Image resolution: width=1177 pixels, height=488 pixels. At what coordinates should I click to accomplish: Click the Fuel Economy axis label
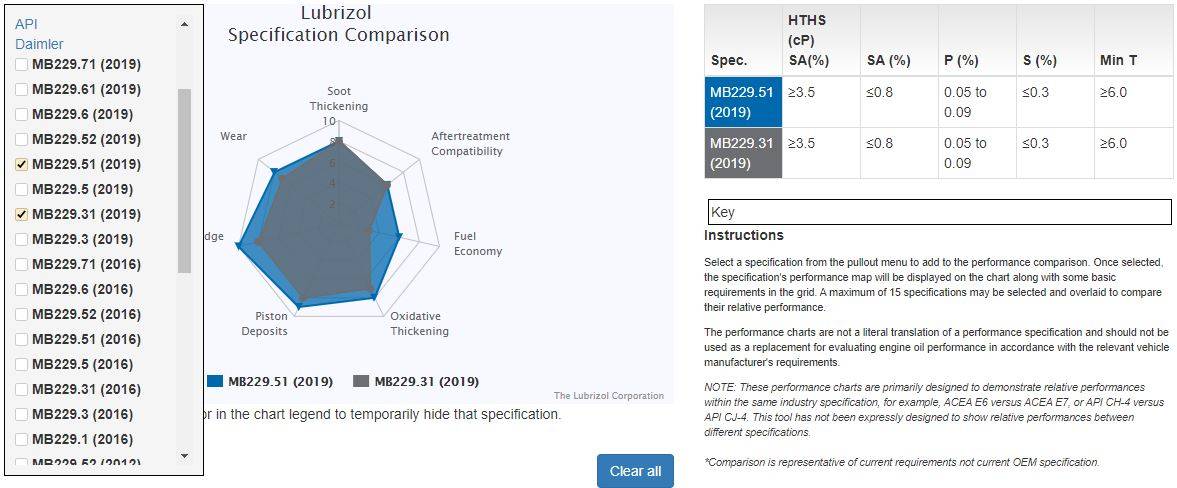tap(477, 244)
